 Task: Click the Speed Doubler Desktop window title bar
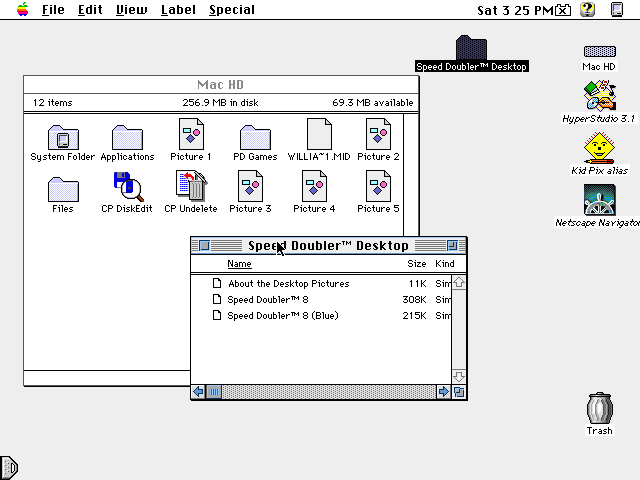[x=329, y=245]
